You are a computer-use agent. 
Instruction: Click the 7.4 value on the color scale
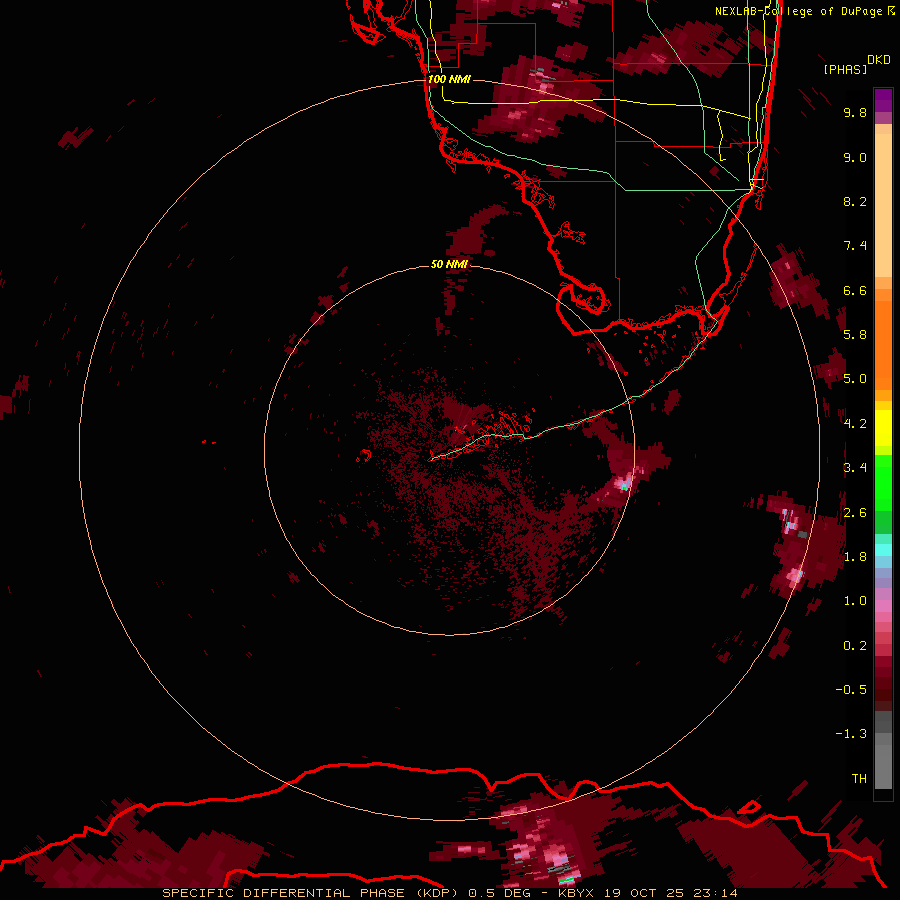855,246
